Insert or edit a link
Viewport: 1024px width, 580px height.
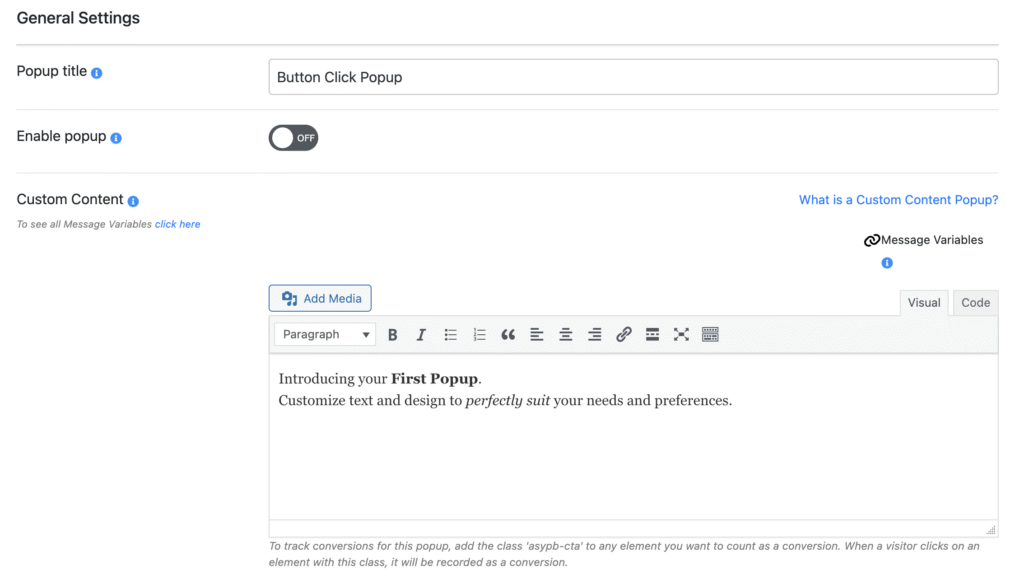tap(624, 334)
